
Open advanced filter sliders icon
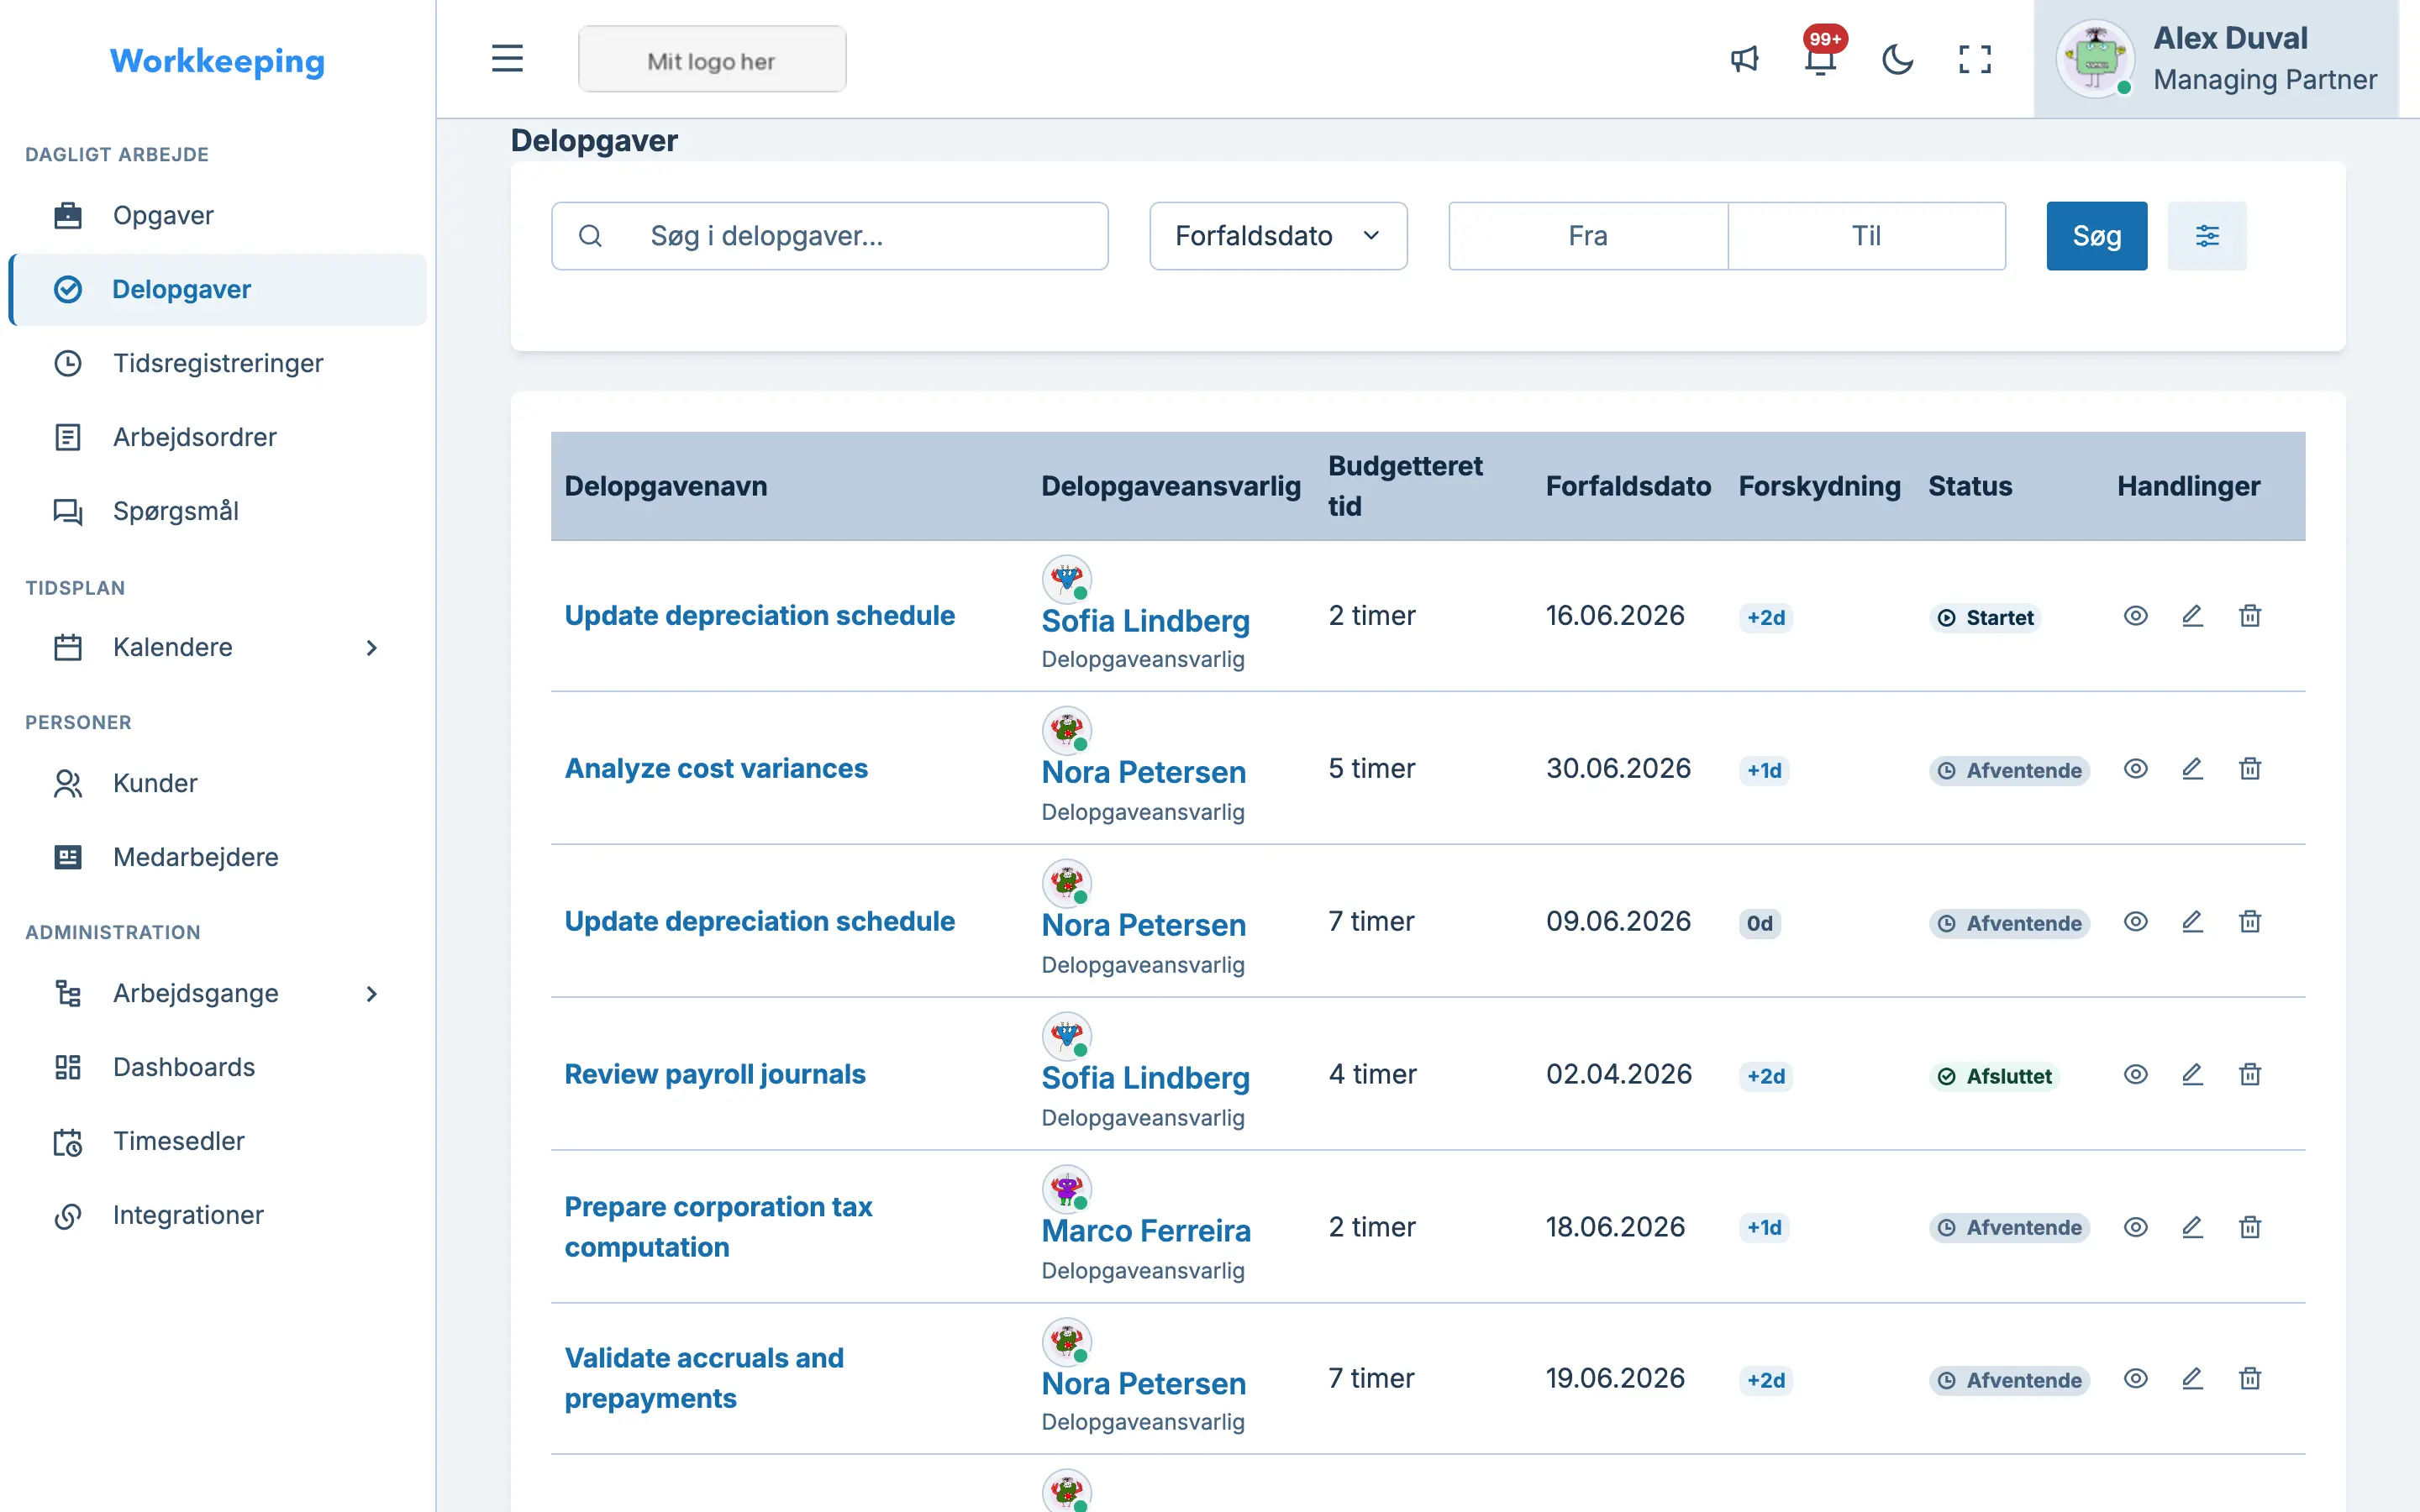tap(2207, 236)
